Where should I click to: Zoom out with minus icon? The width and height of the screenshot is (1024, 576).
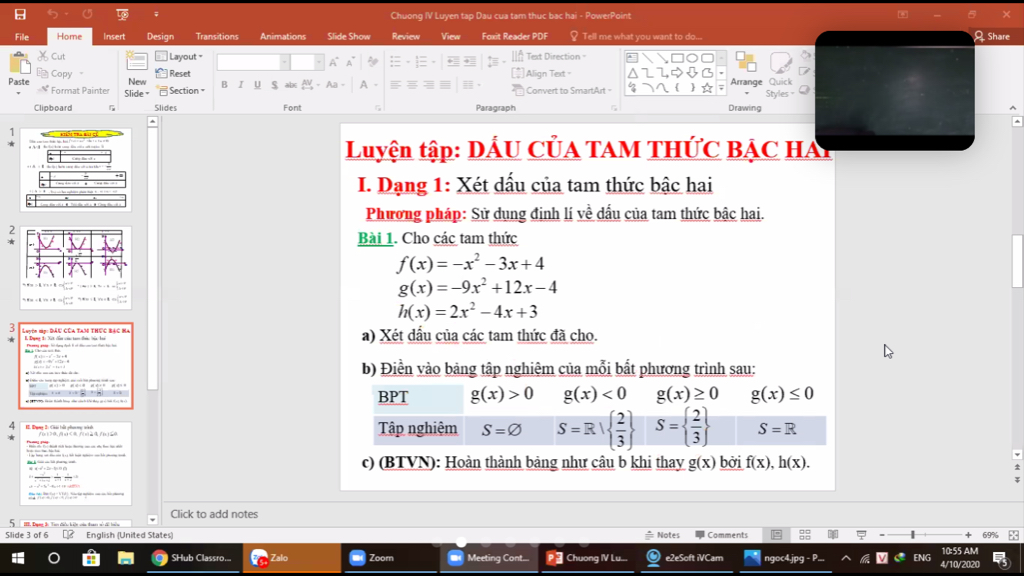[x=882, y=535]
